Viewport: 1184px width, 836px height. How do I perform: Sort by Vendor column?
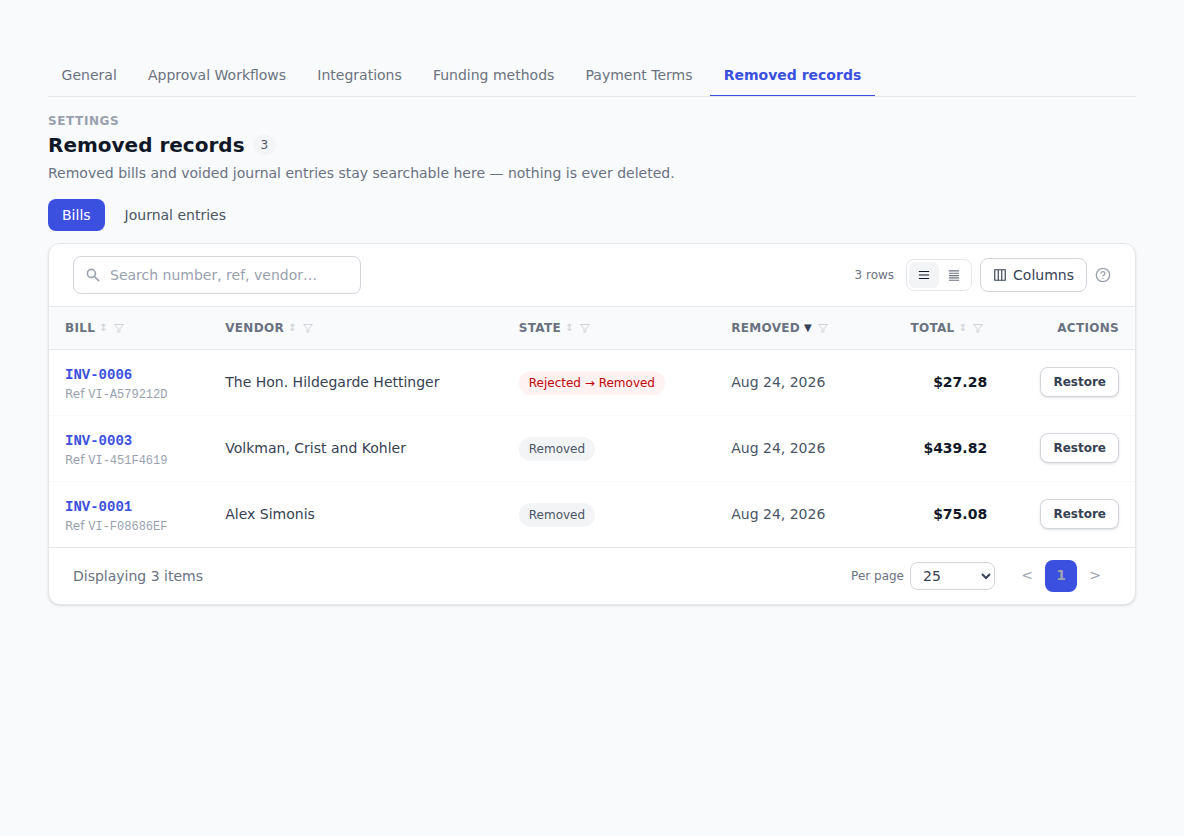tap(292, 328)
